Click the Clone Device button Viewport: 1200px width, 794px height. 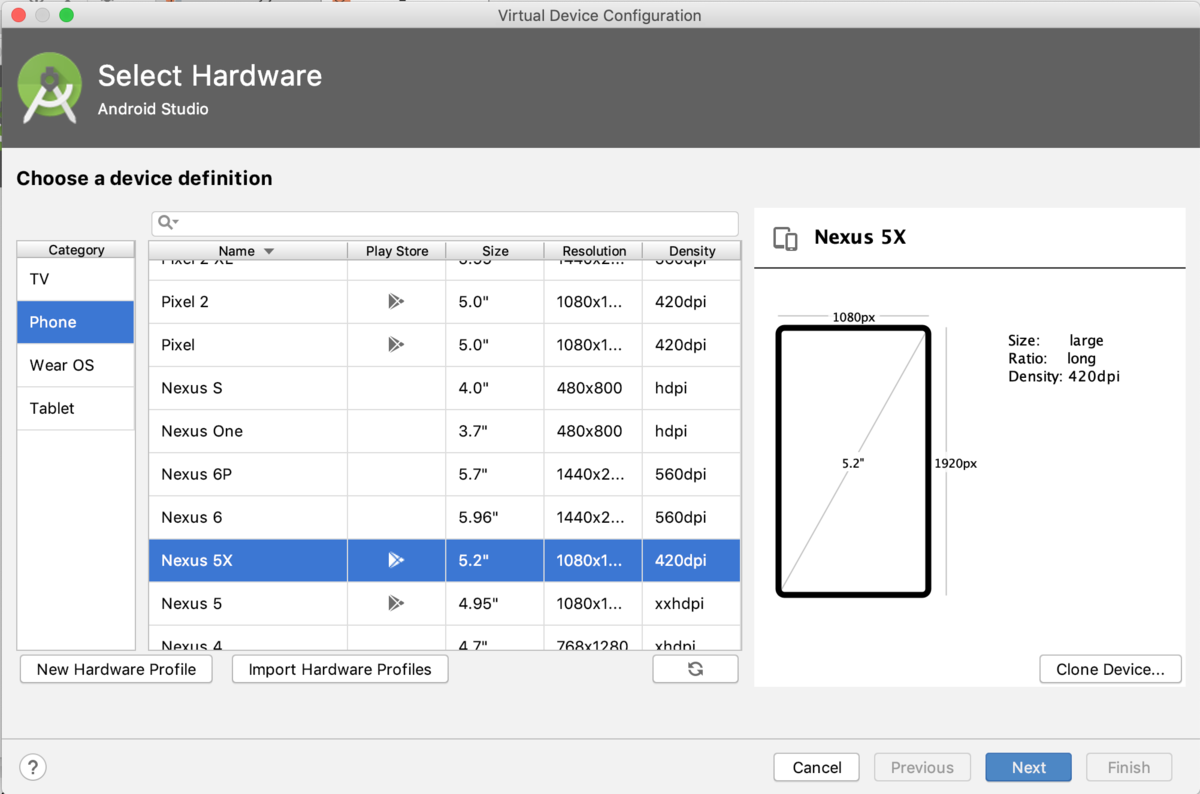1110,669
